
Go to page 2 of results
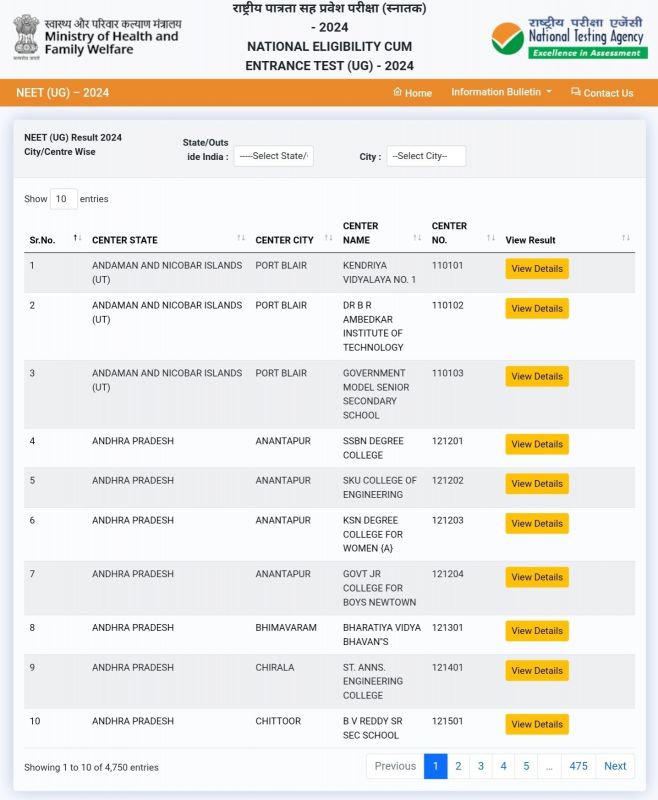click(x=458, y=766)
